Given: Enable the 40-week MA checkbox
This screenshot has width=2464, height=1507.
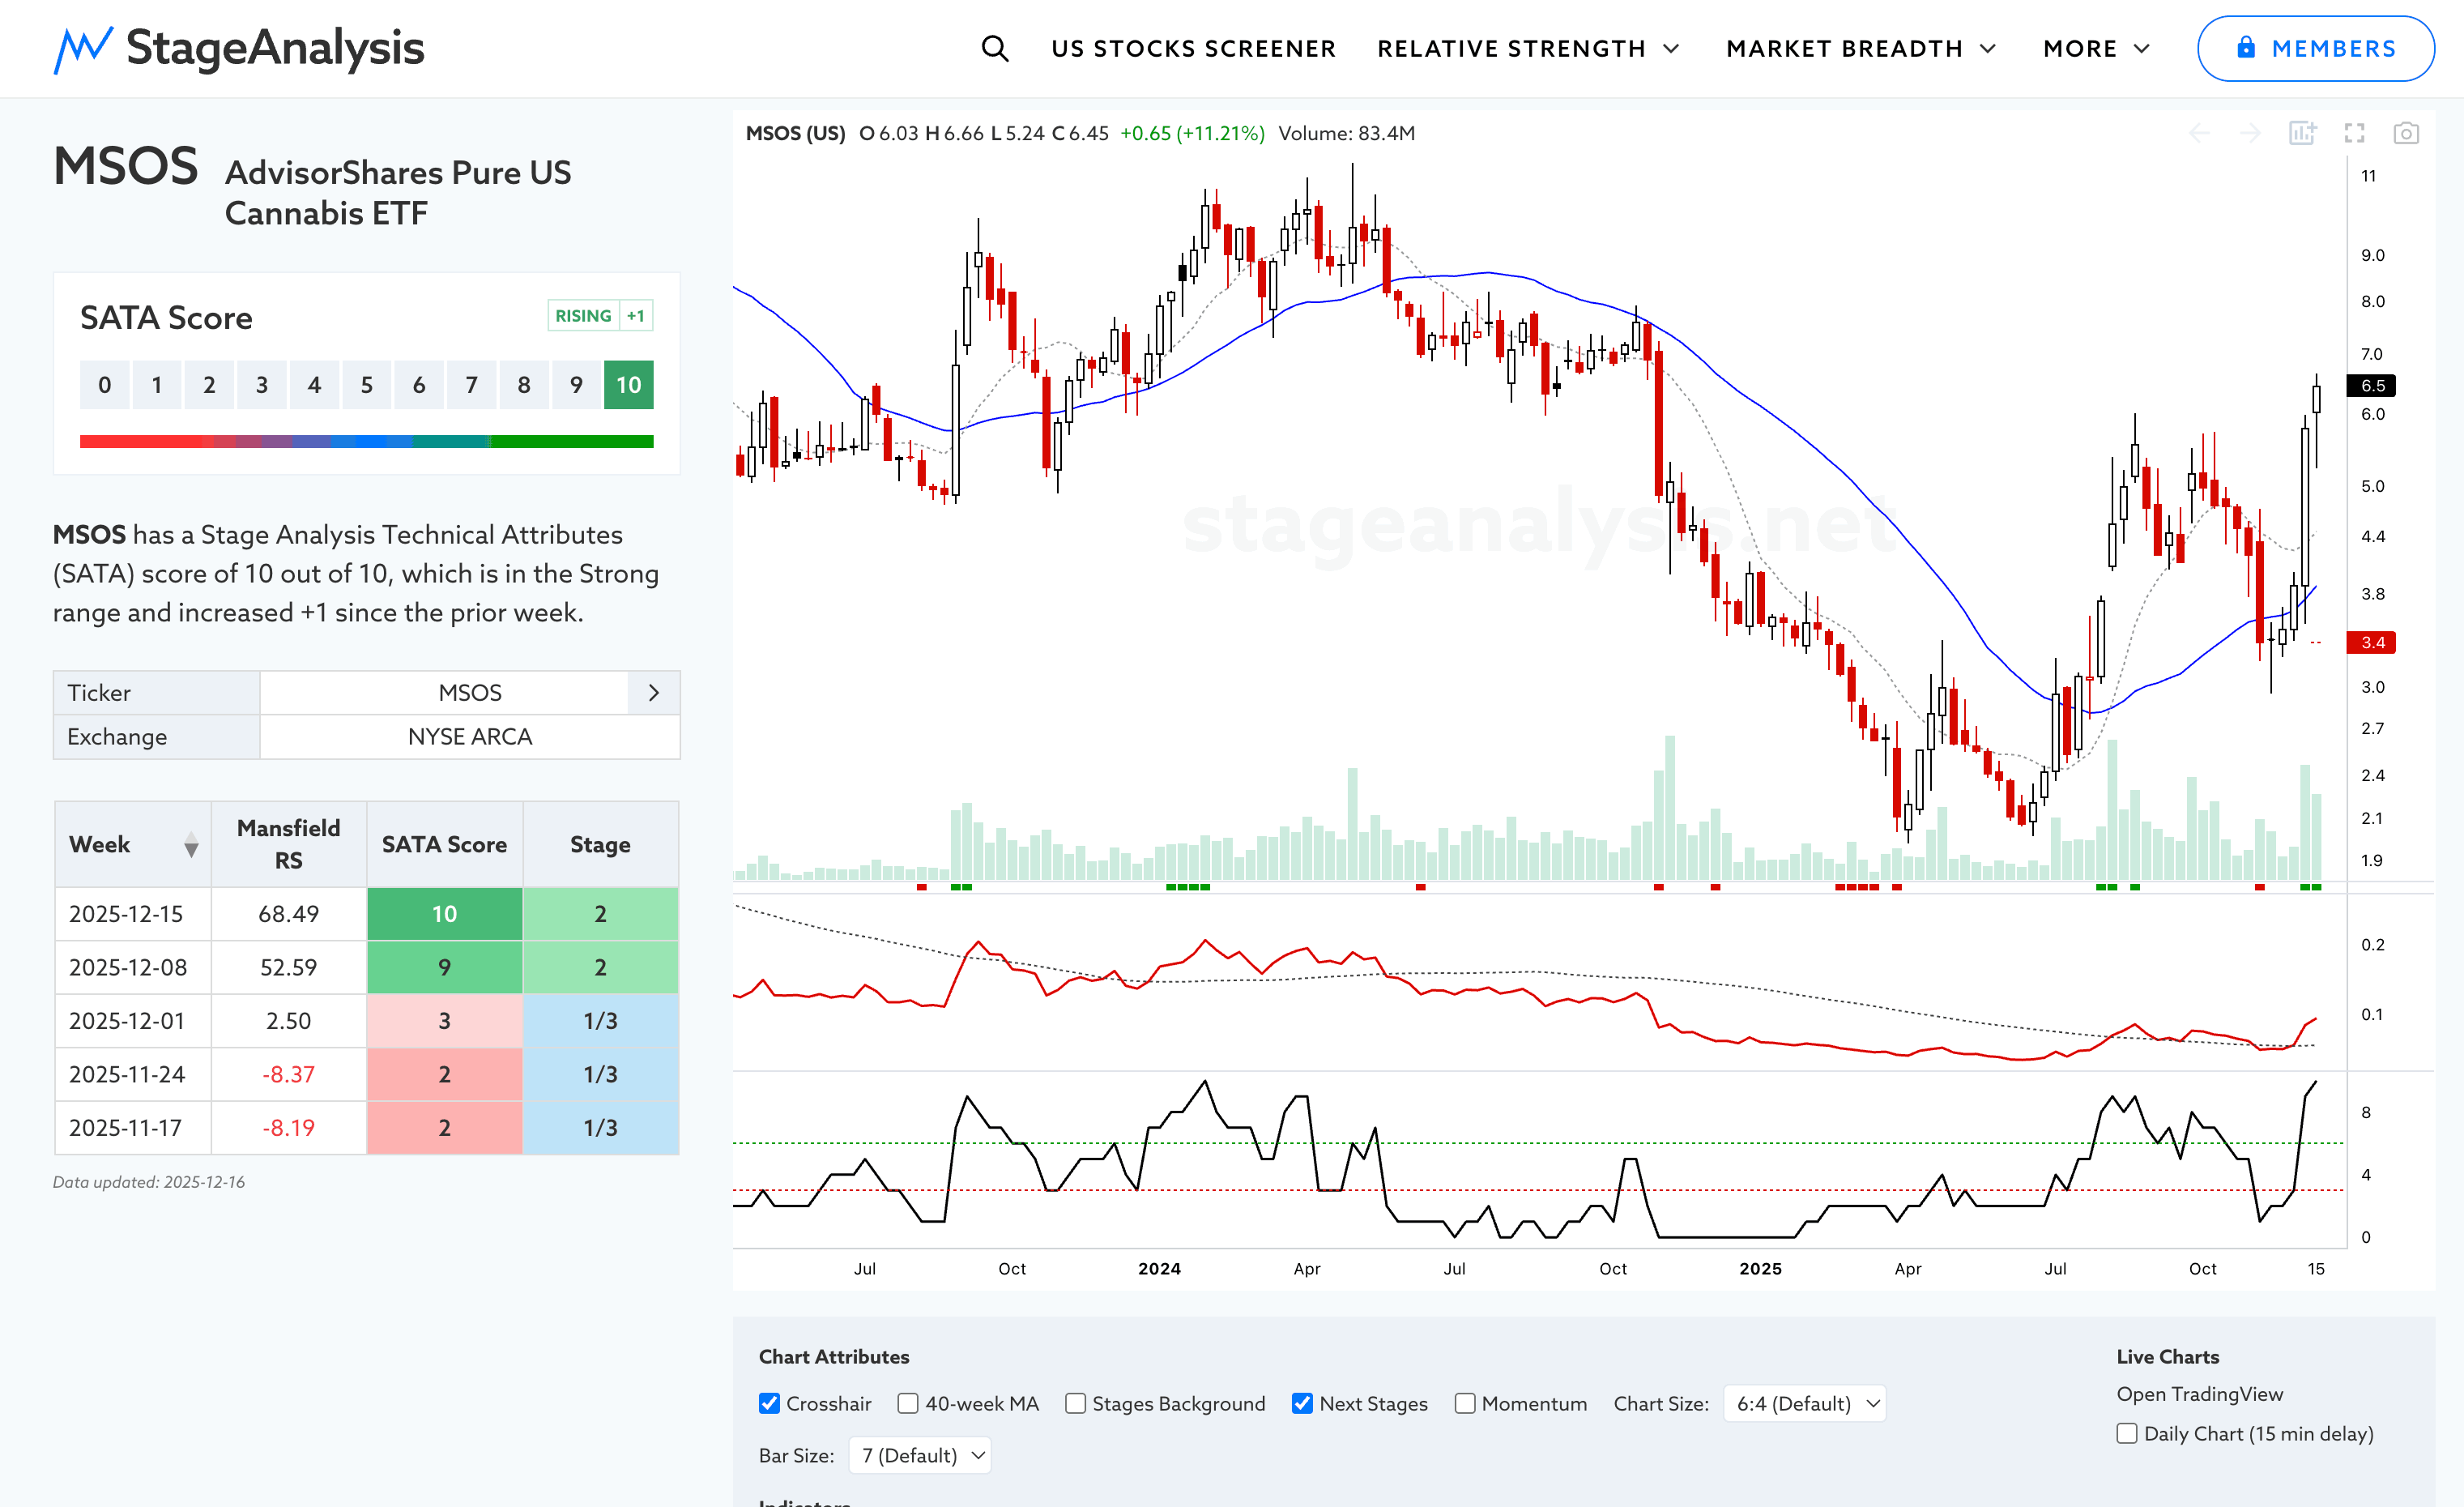Looking at the screenshot, I should click(908, 1403).
